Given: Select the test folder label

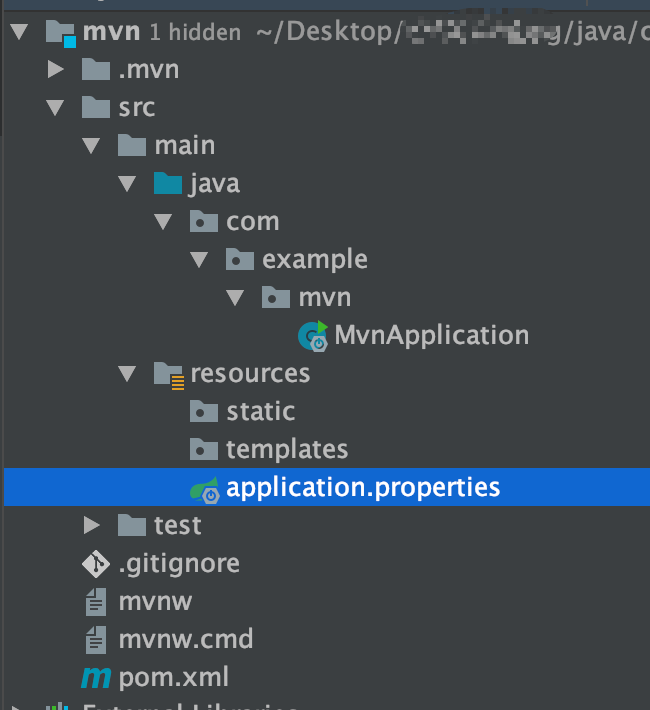Looking at the screenshot, I should [178, 526].
